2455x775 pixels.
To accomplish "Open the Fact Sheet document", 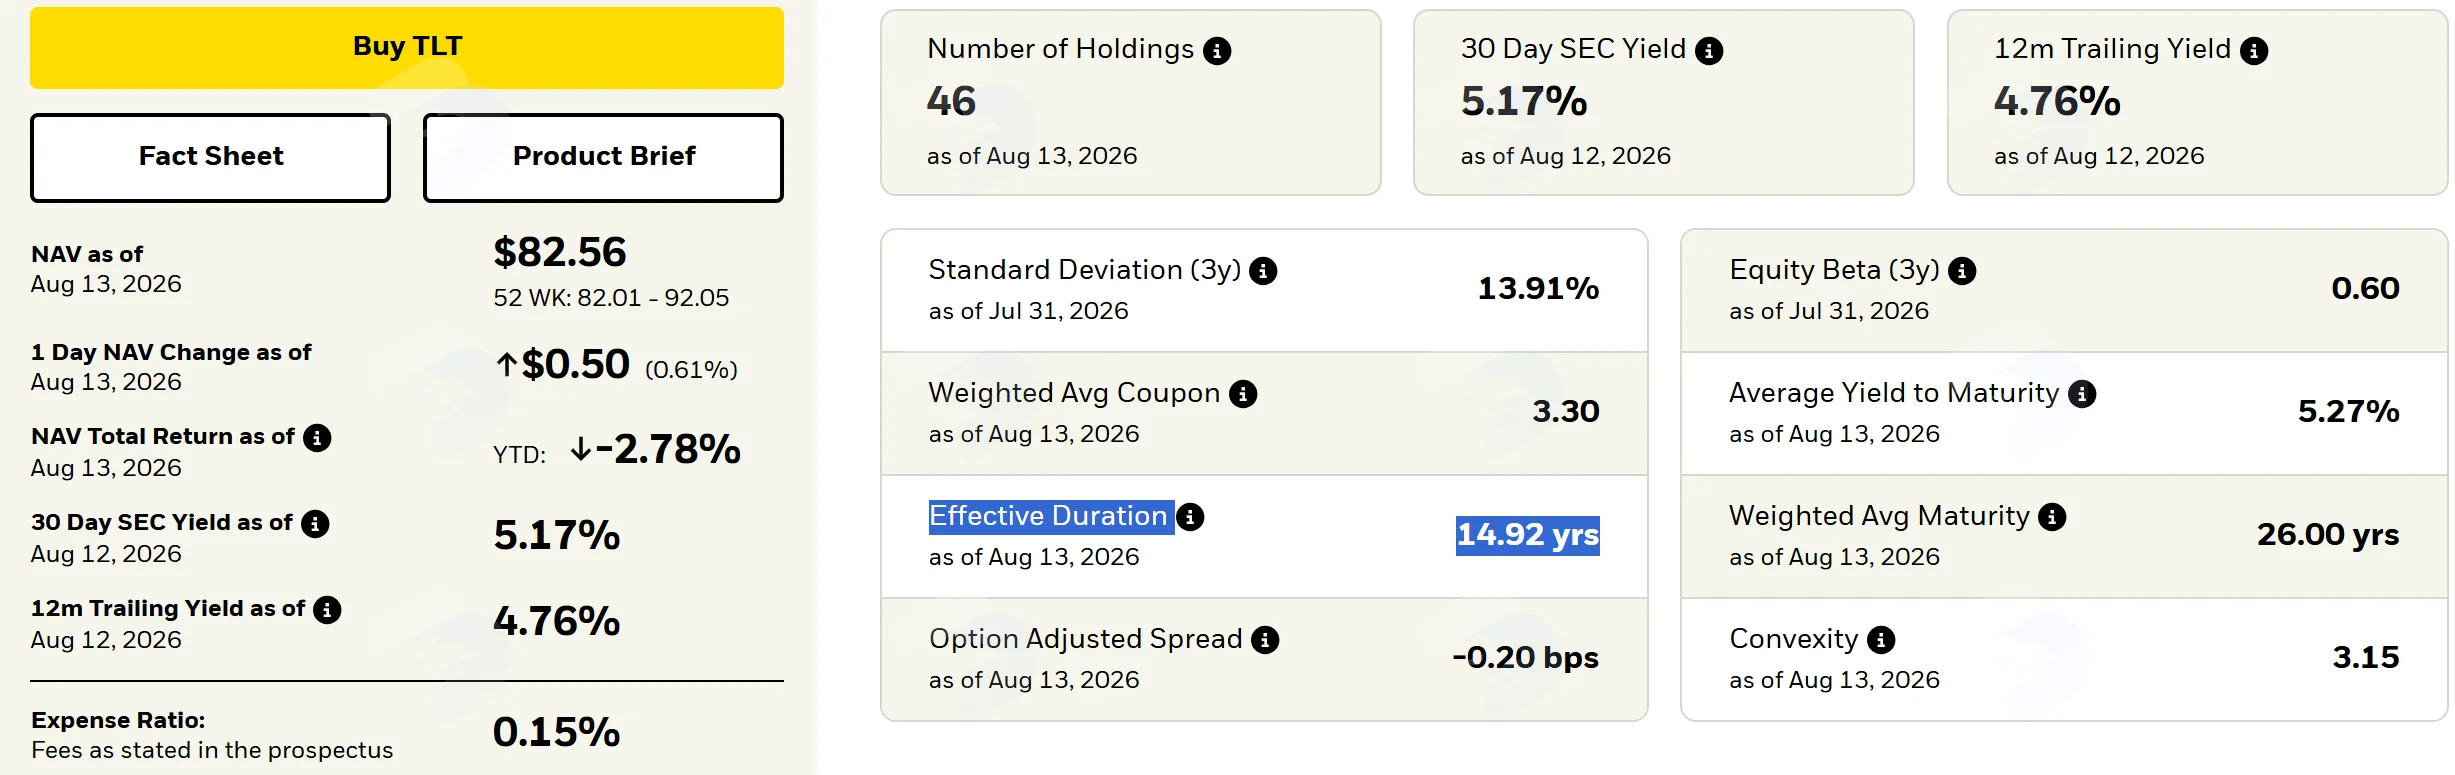I will pos(210,157).
